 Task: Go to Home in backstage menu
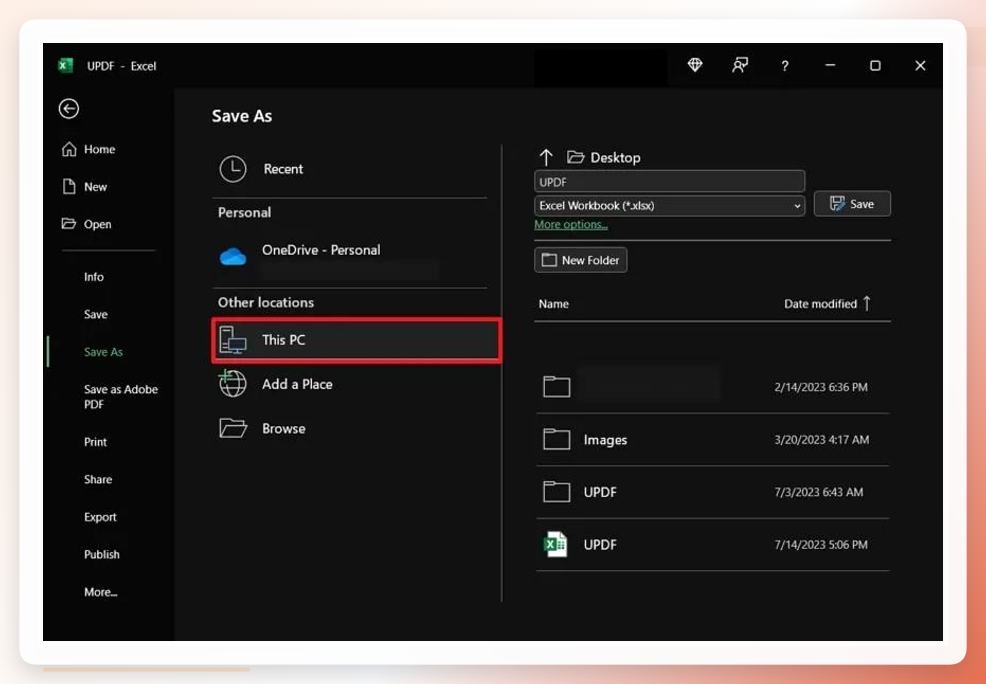click(x=99, y=149)
